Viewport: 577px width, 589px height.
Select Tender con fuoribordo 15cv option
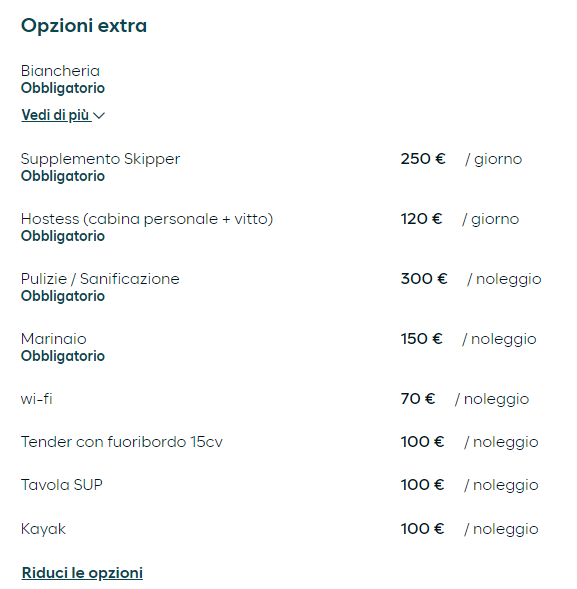[122, 442]
